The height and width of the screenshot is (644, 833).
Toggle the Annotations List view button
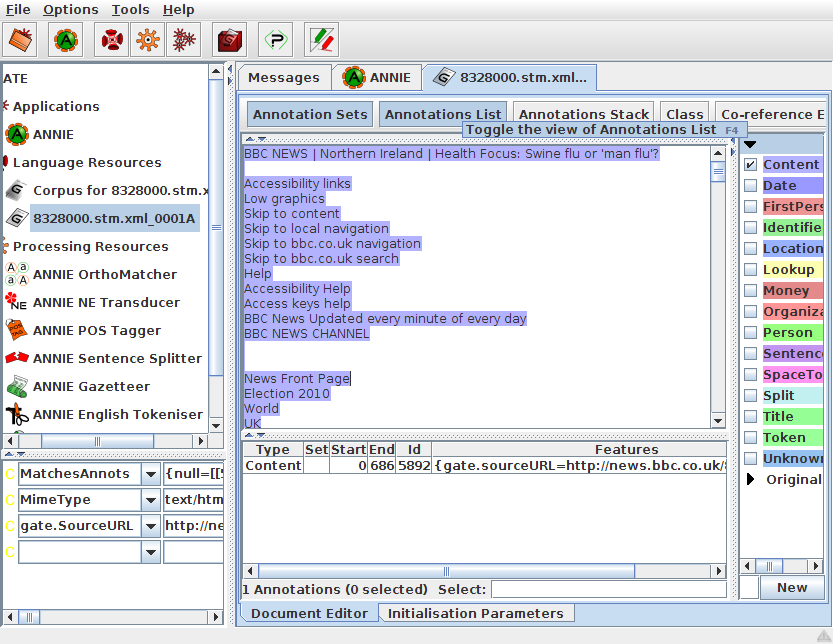[x=443, y=114]
